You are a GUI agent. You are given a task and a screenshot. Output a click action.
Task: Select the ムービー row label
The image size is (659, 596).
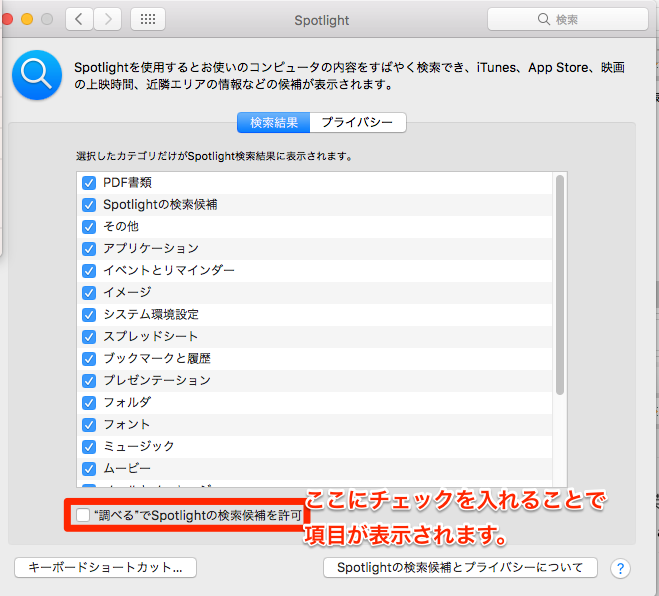tap(127, 468)
